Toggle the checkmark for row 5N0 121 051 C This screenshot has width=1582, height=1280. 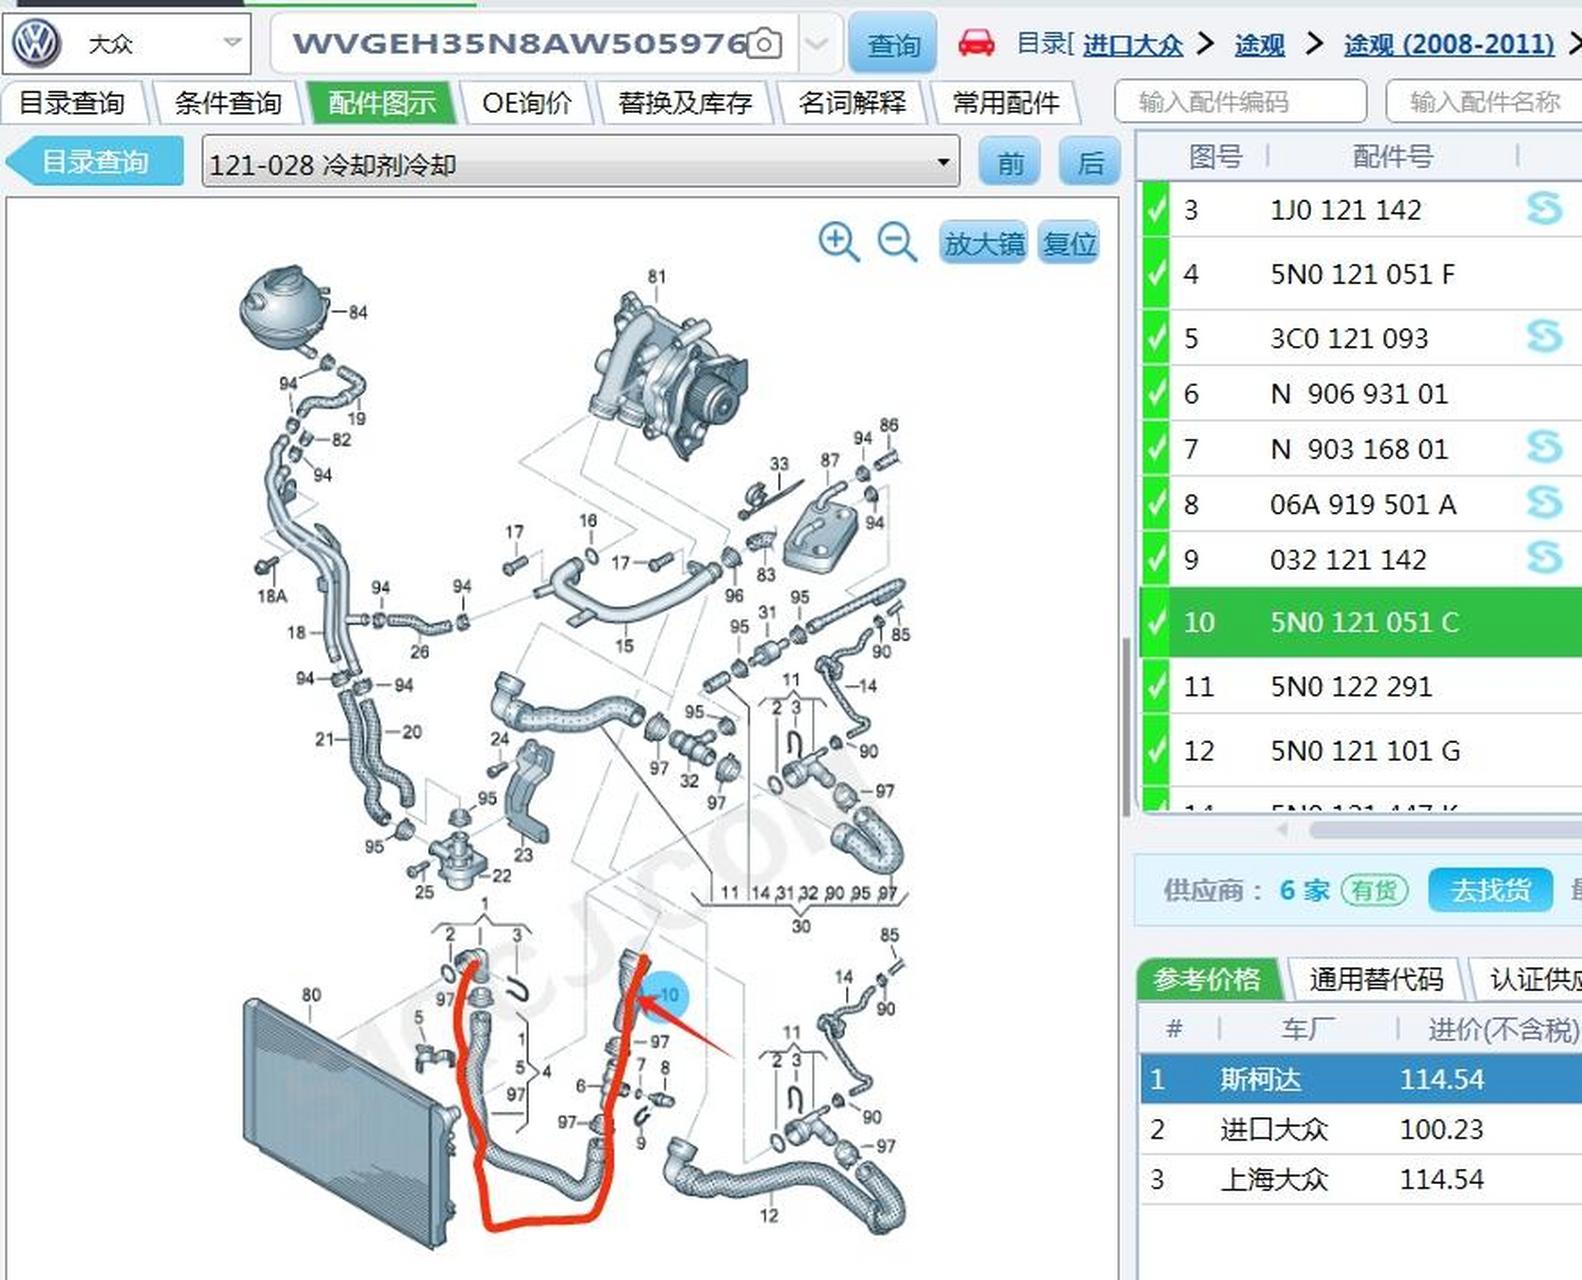point(1155,622)
